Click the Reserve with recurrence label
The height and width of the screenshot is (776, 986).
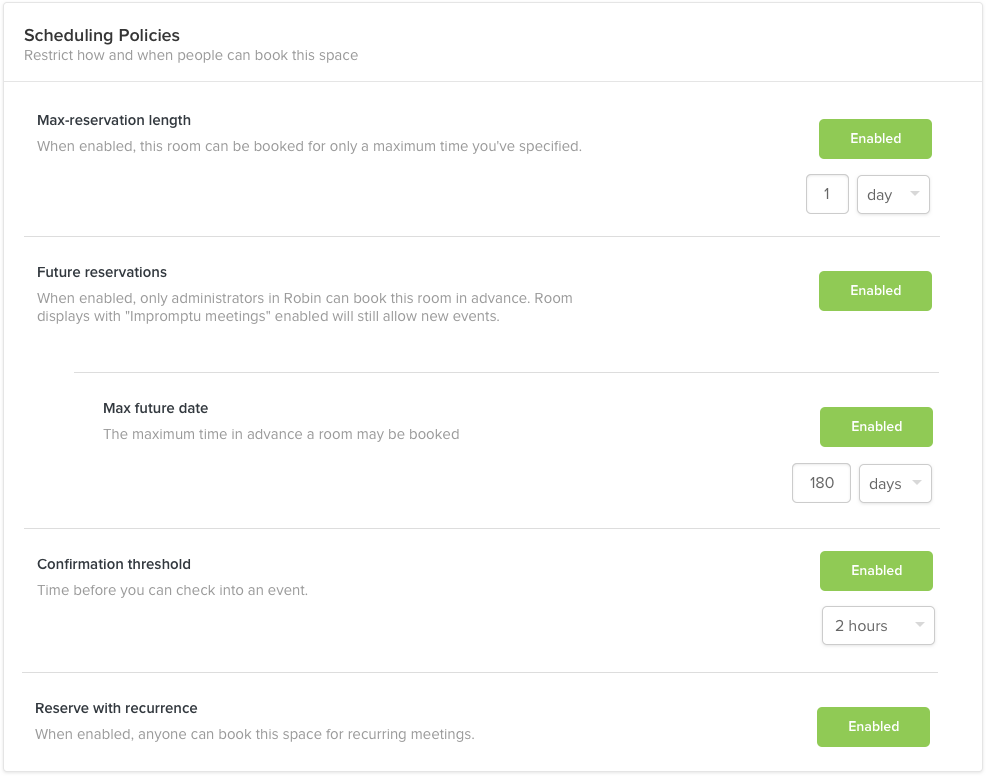click(x=116, y=708)
